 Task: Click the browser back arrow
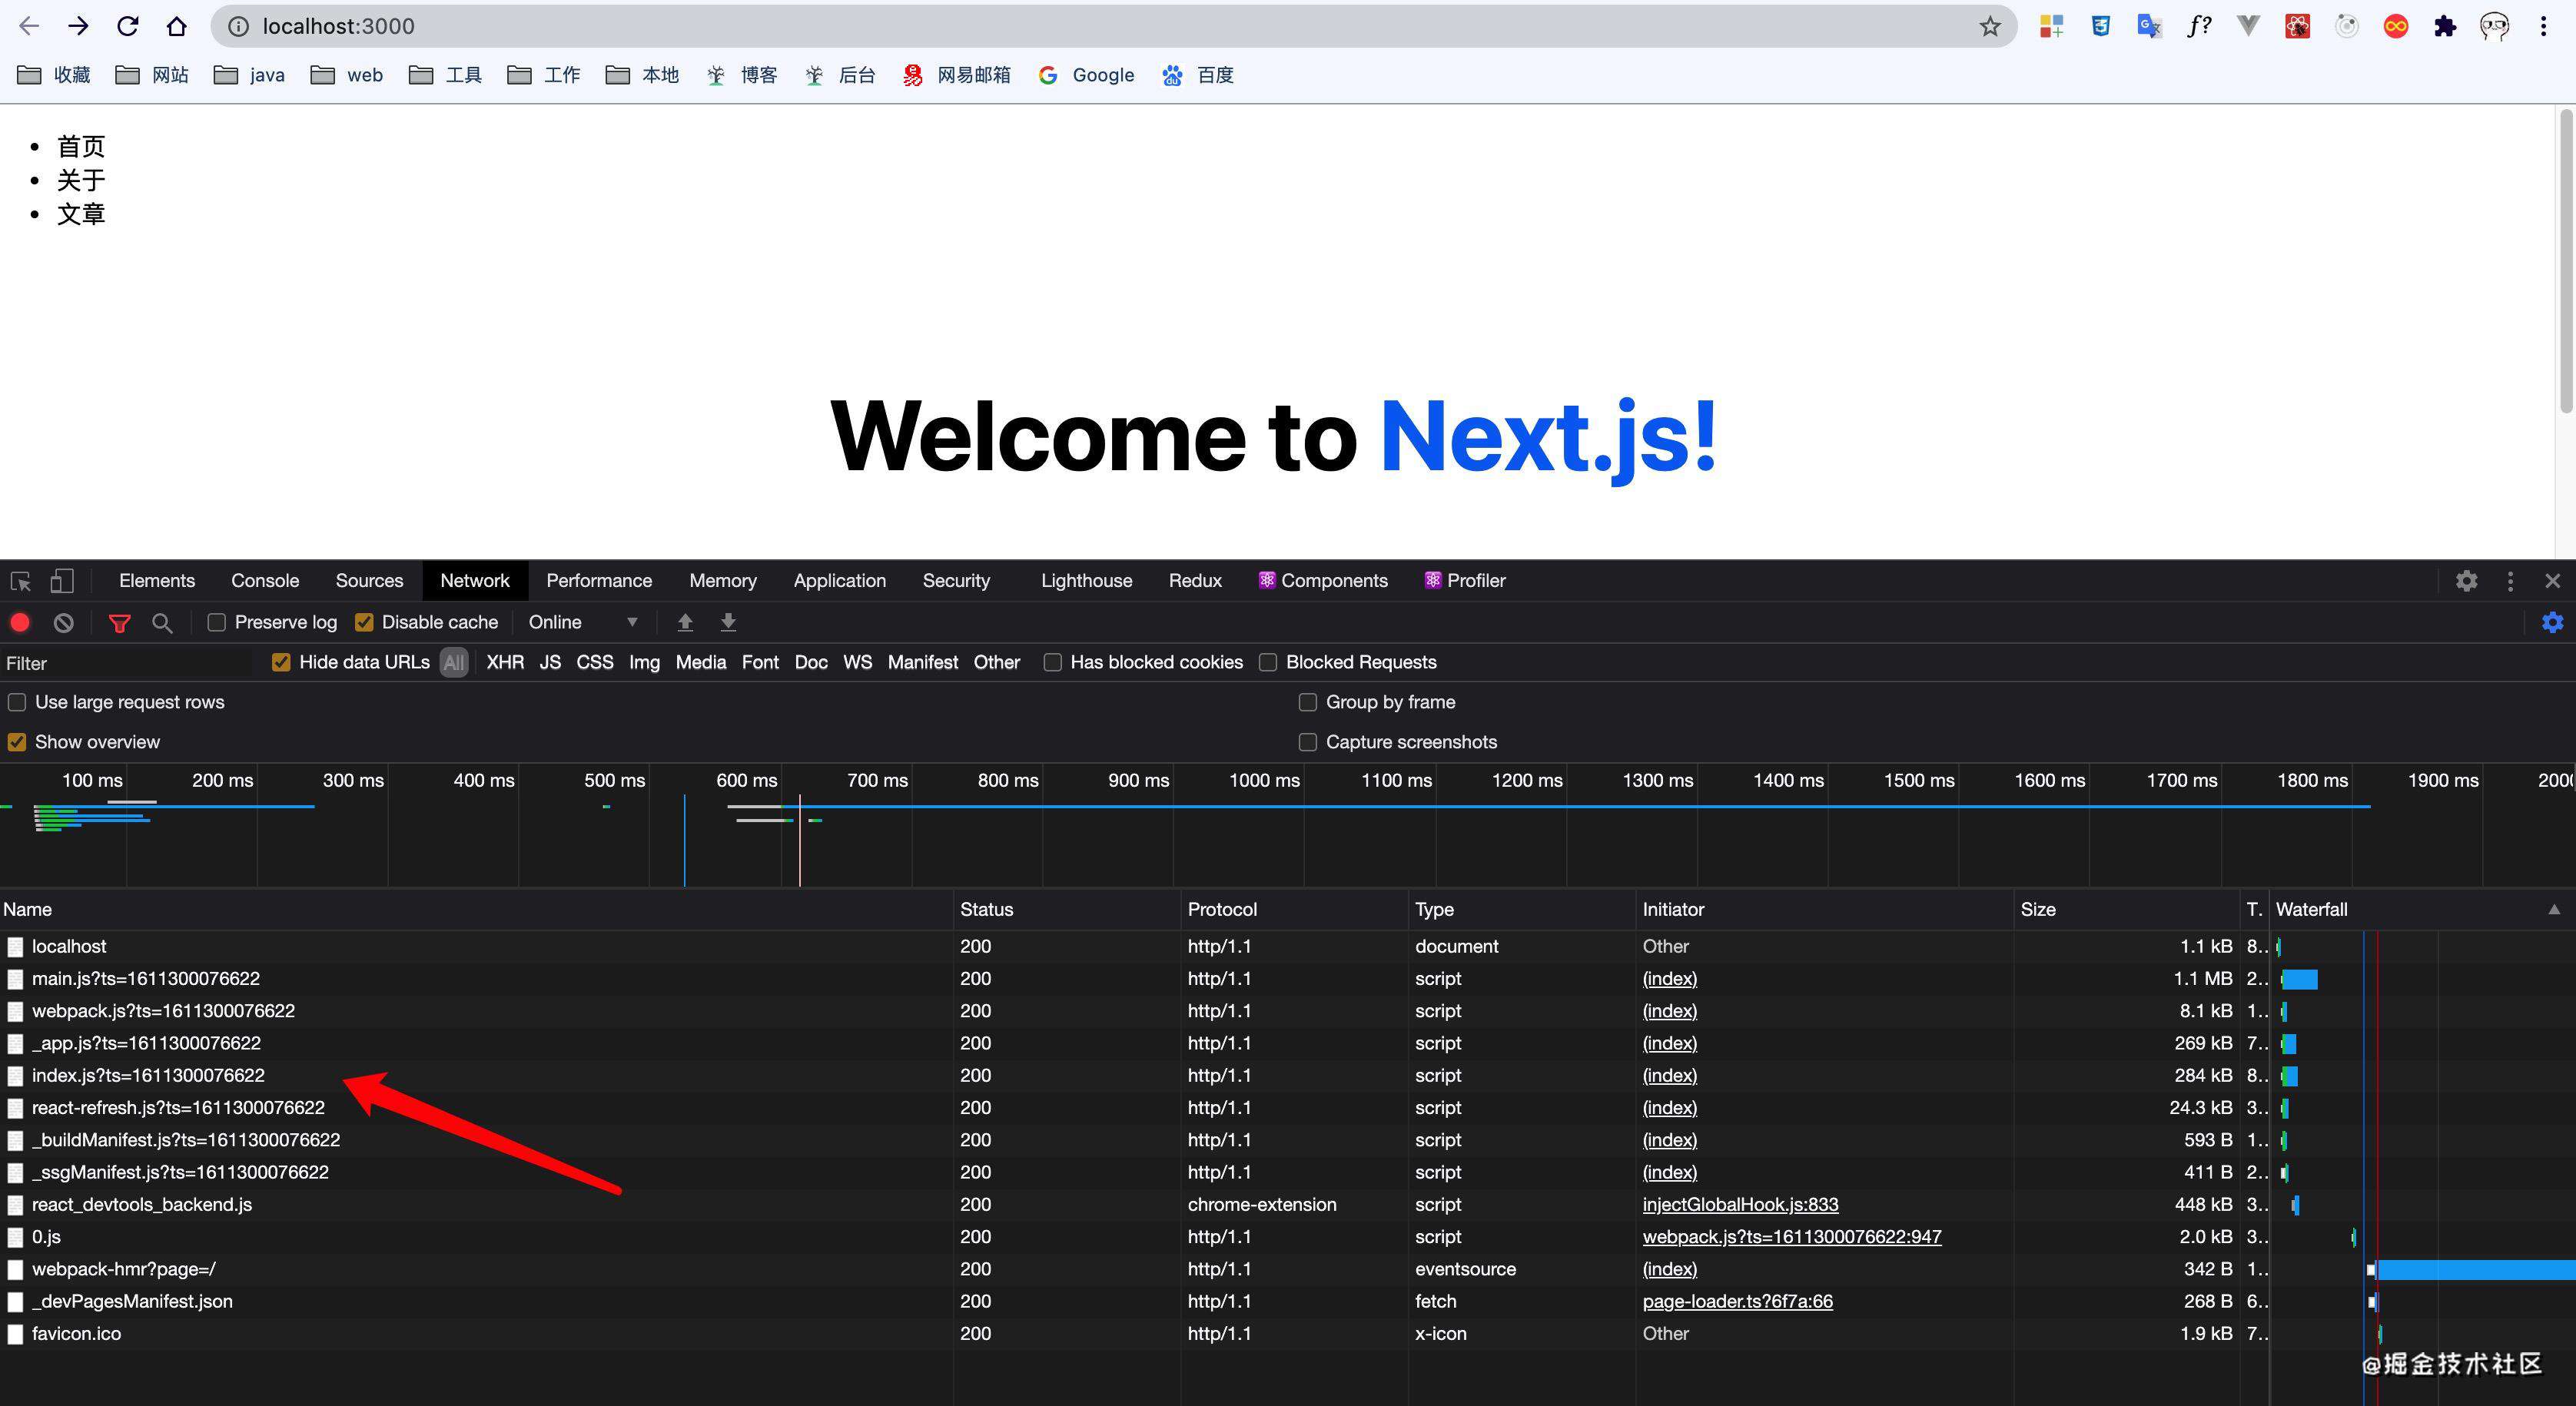[29, 26]
